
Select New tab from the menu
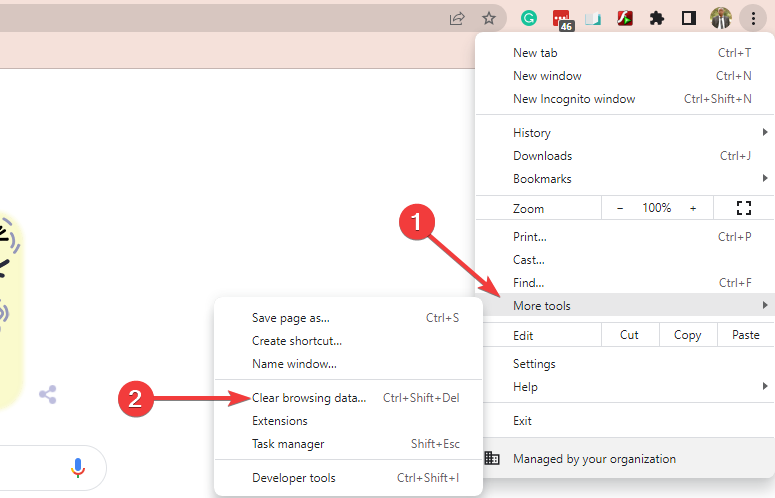click(625, 53)
